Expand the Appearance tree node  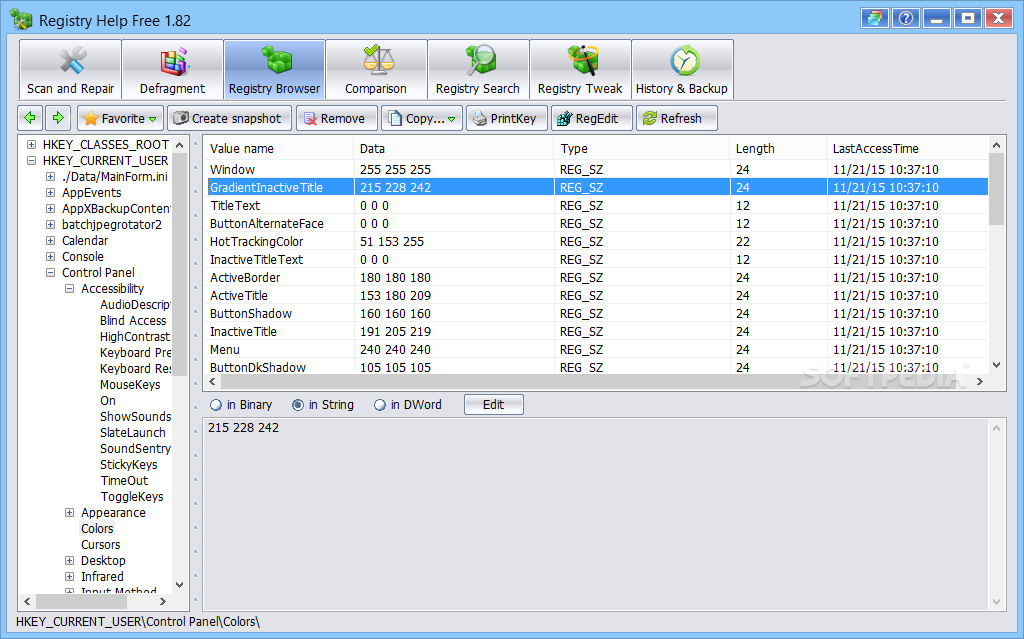pos(69,512)
